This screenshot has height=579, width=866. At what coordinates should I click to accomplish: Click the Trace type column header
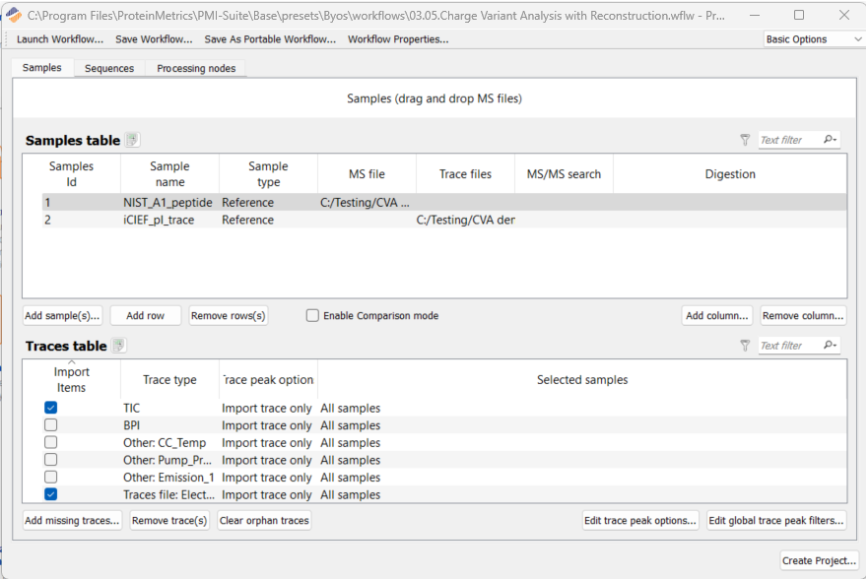pos(170,379)
